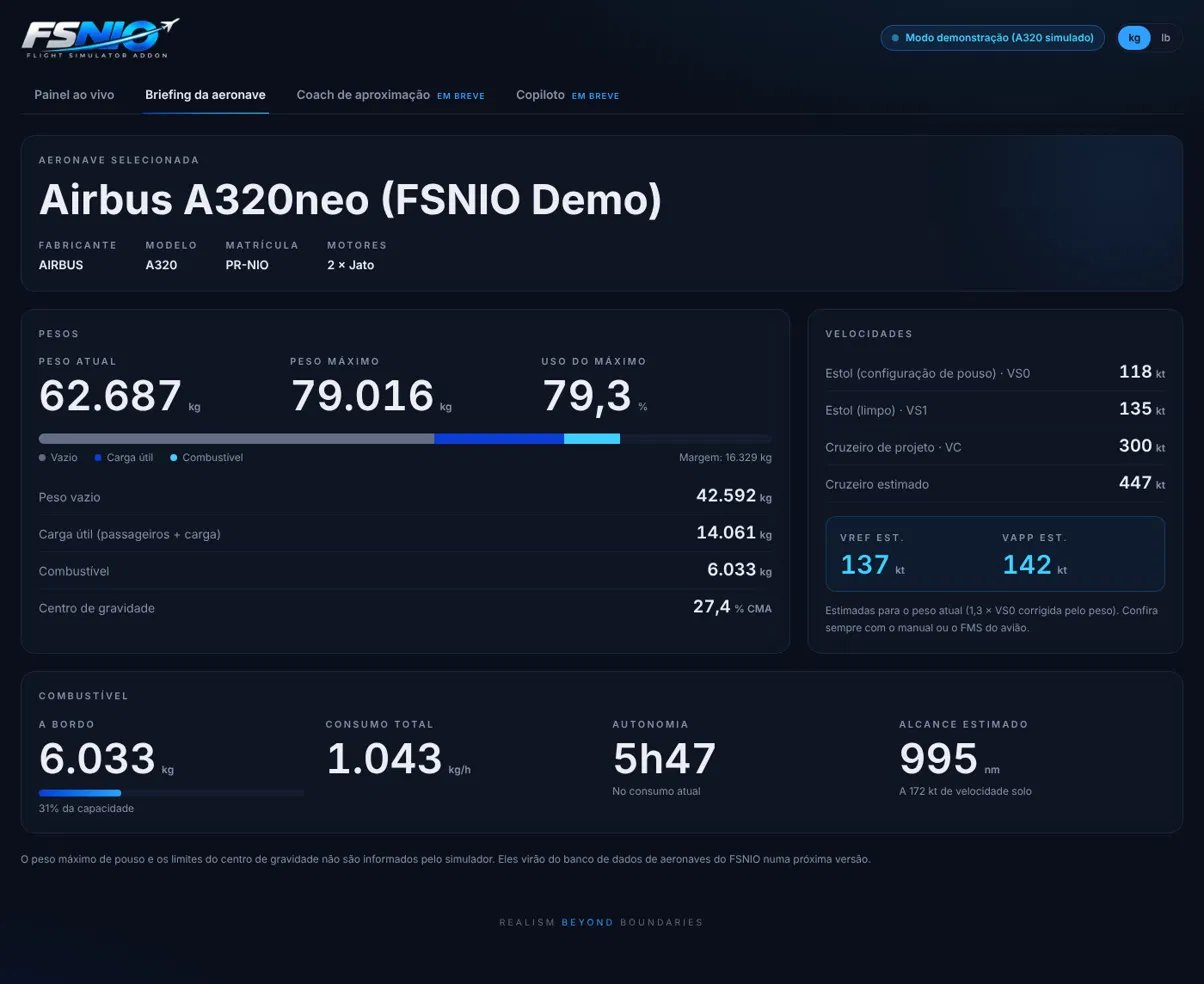This screenshot has height=984, width=1204.
Task: Click the '31% da capacidade' label
Action: pyautogui.click(x=86, y=808)
